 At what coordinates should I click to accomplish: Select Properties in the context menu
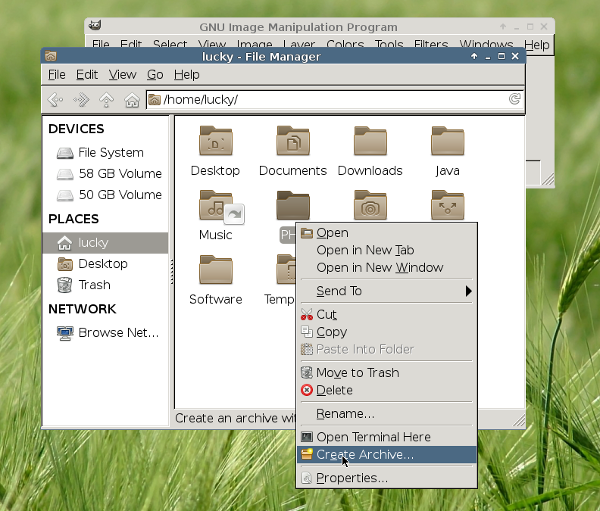pyautogui.click(x=351, y=478)
